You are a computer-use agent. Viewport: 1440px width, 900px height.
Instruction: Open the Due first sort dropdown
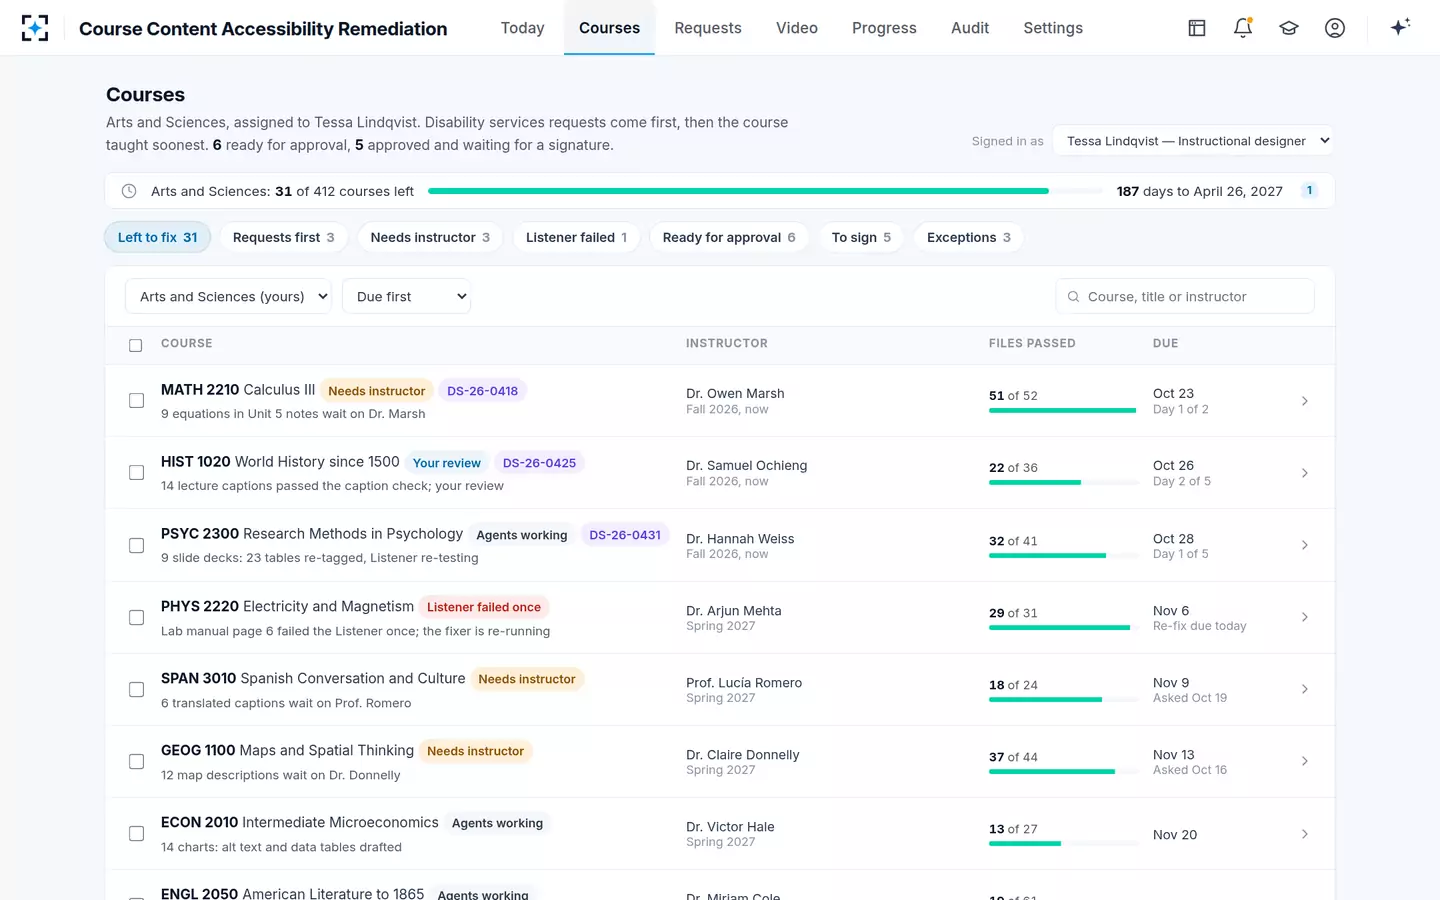click(x=406, y=297)
